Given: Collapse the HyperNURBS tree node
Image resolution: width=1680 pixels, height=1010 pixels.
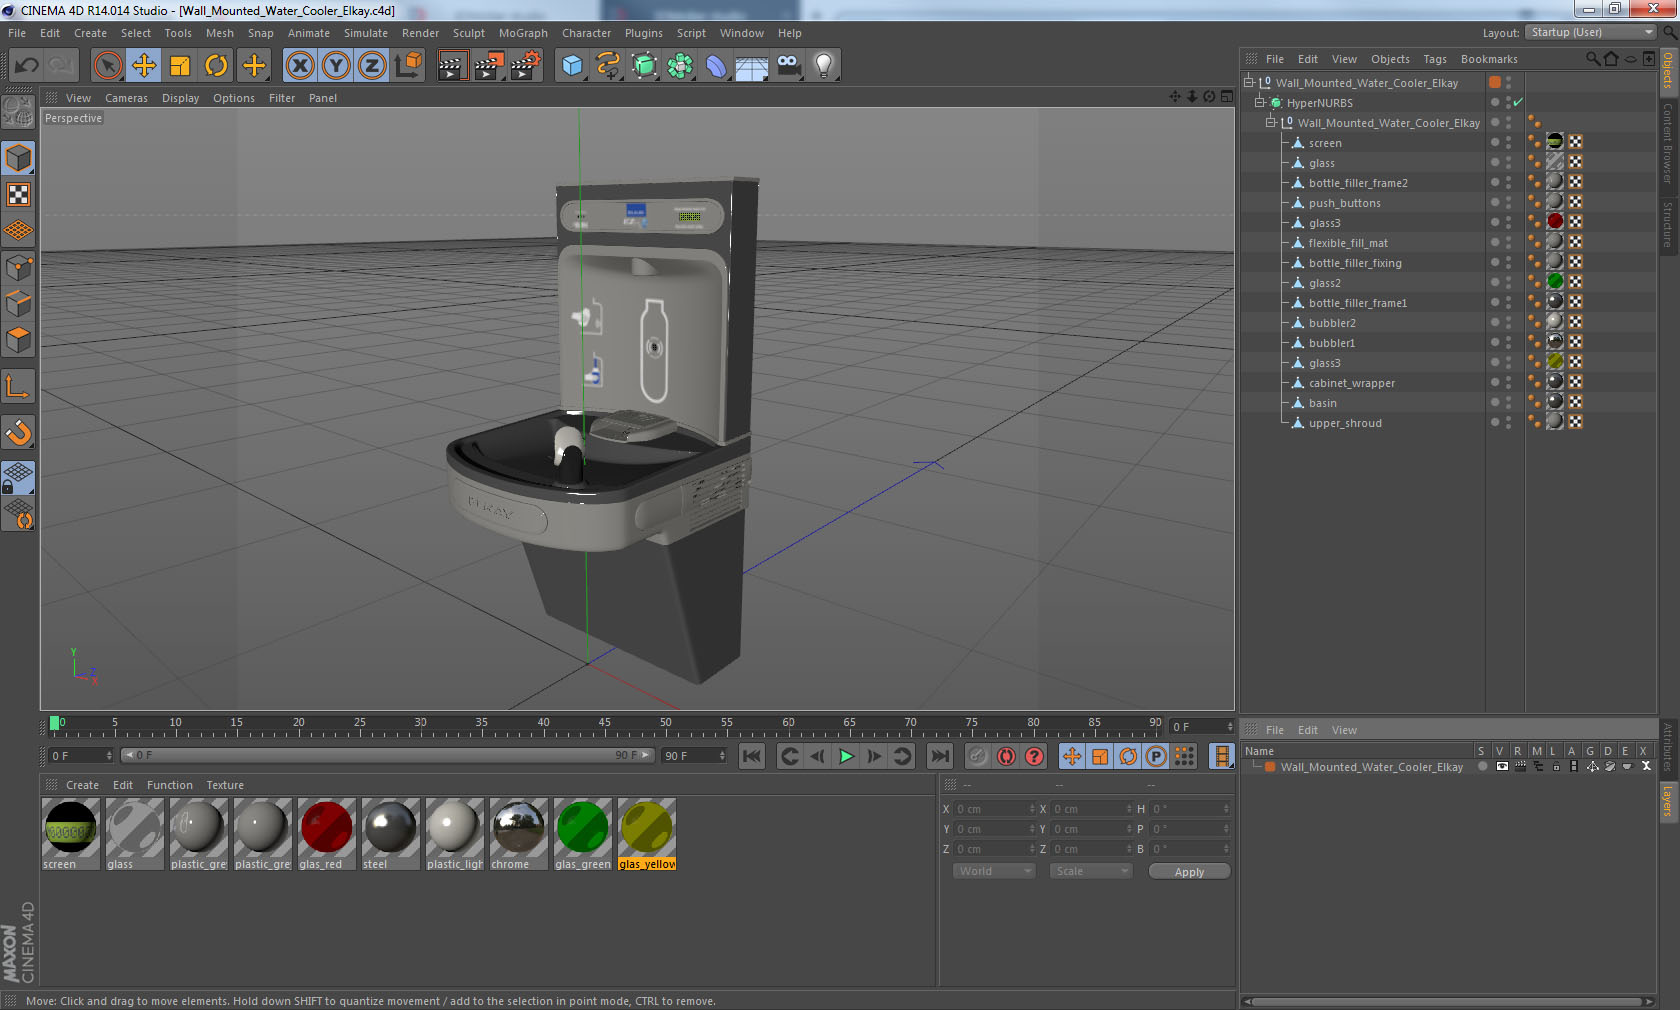Looking at the screenshot, I should click(1260, 103).
